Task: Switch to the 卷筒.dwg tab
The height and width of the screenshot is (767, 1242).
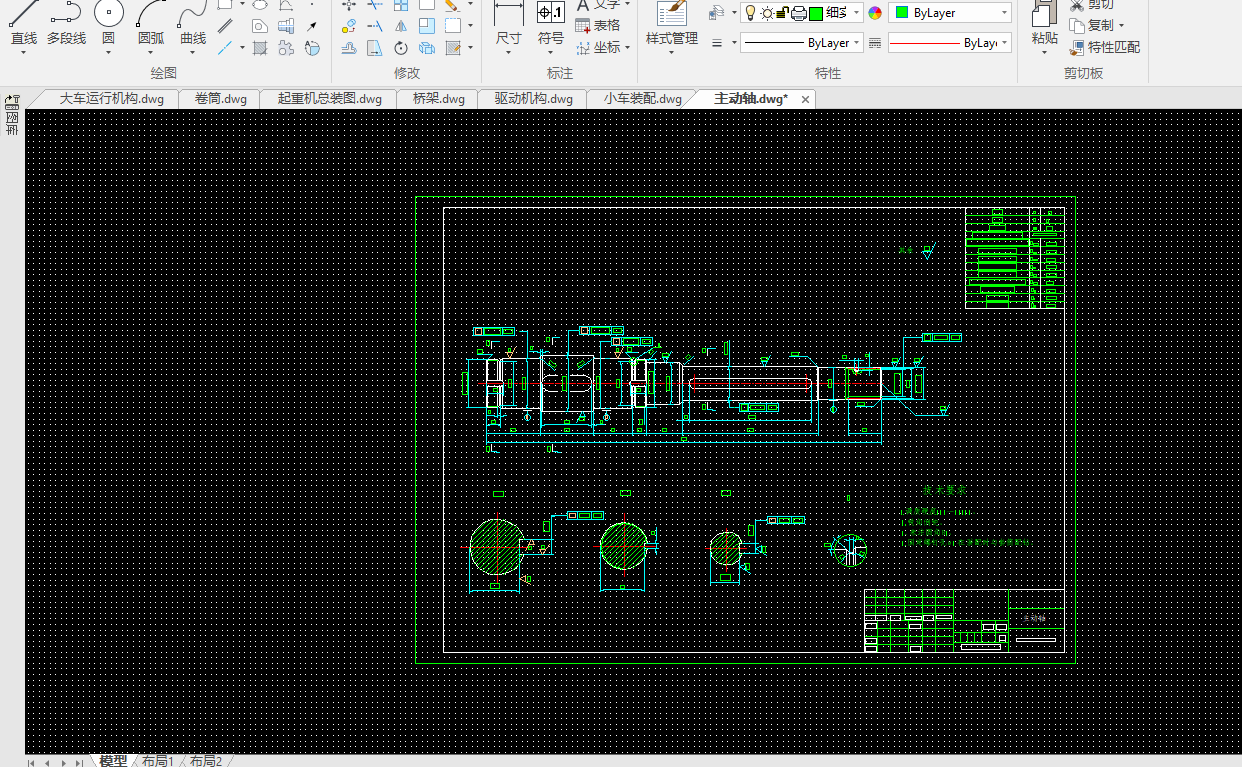Action: [220, 99]
